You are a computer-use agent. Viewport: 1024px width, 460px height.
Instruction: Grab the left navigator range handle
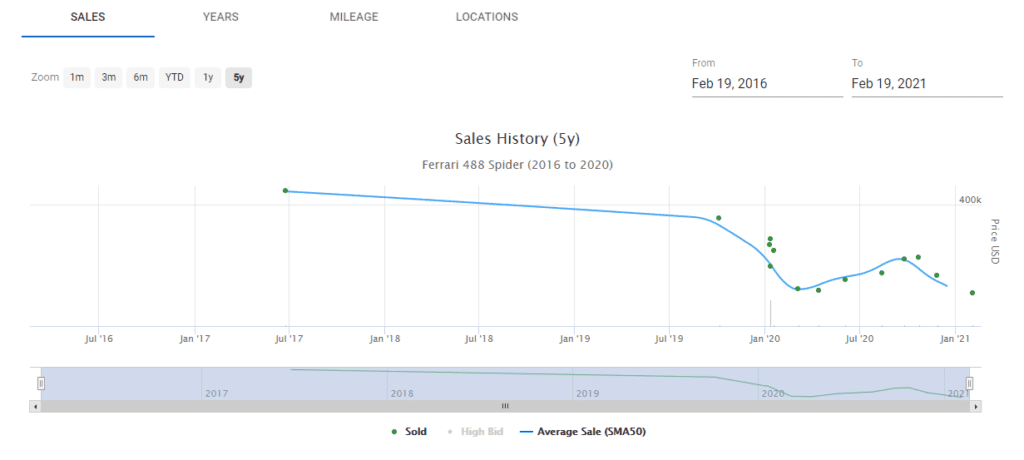point(40,384)
